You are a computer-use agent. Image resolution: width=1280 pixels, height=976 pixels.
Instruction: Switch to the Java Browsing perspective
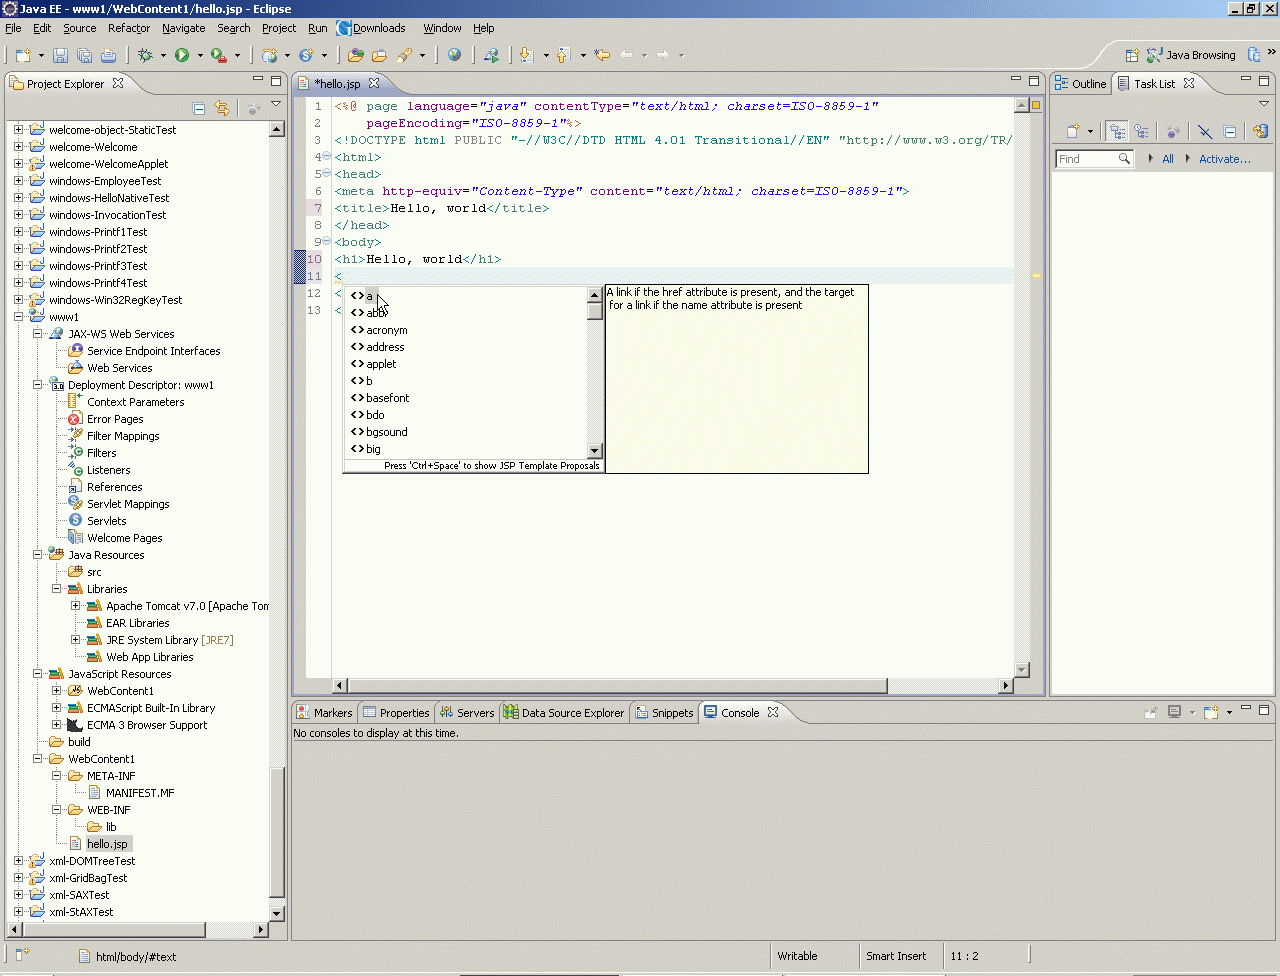1191,56
